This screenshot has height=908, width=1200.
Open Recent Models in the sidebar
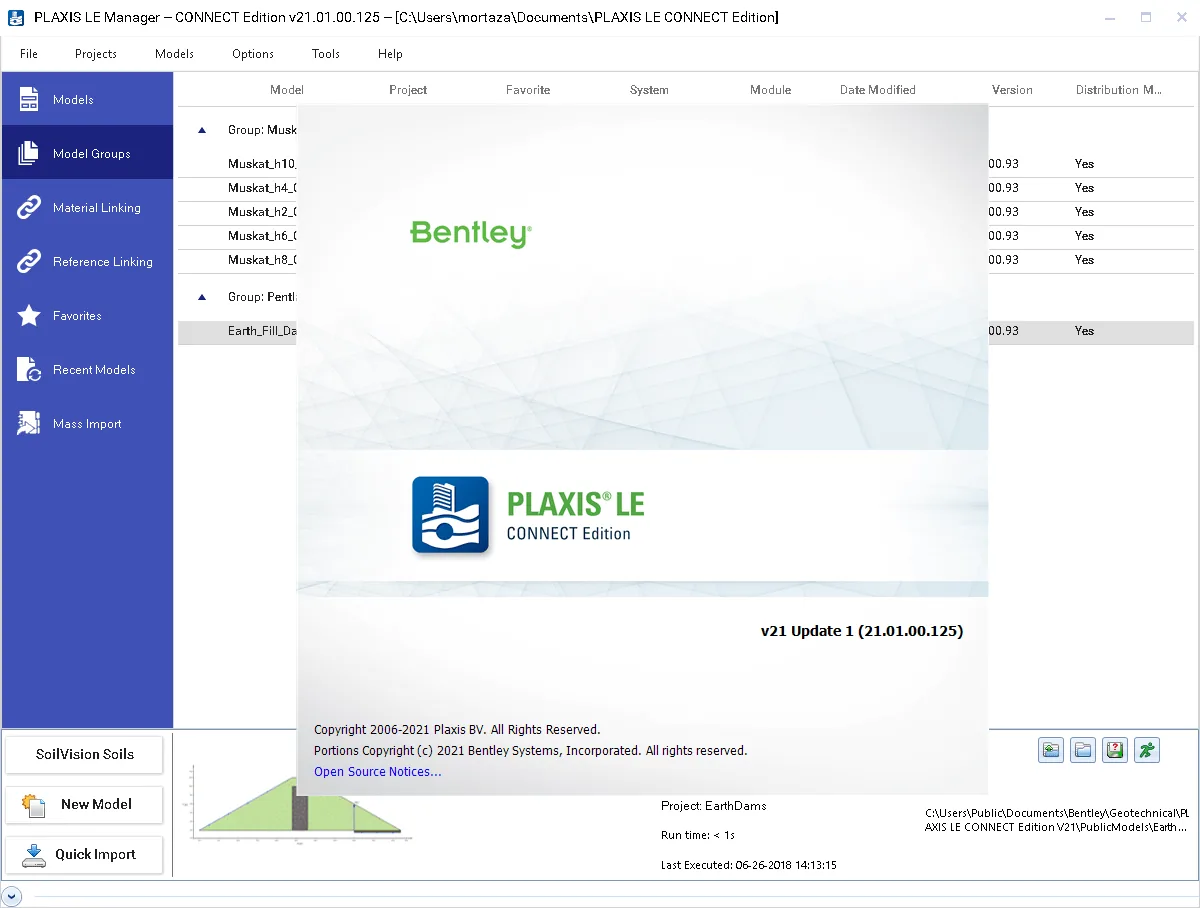pos(87,369)
